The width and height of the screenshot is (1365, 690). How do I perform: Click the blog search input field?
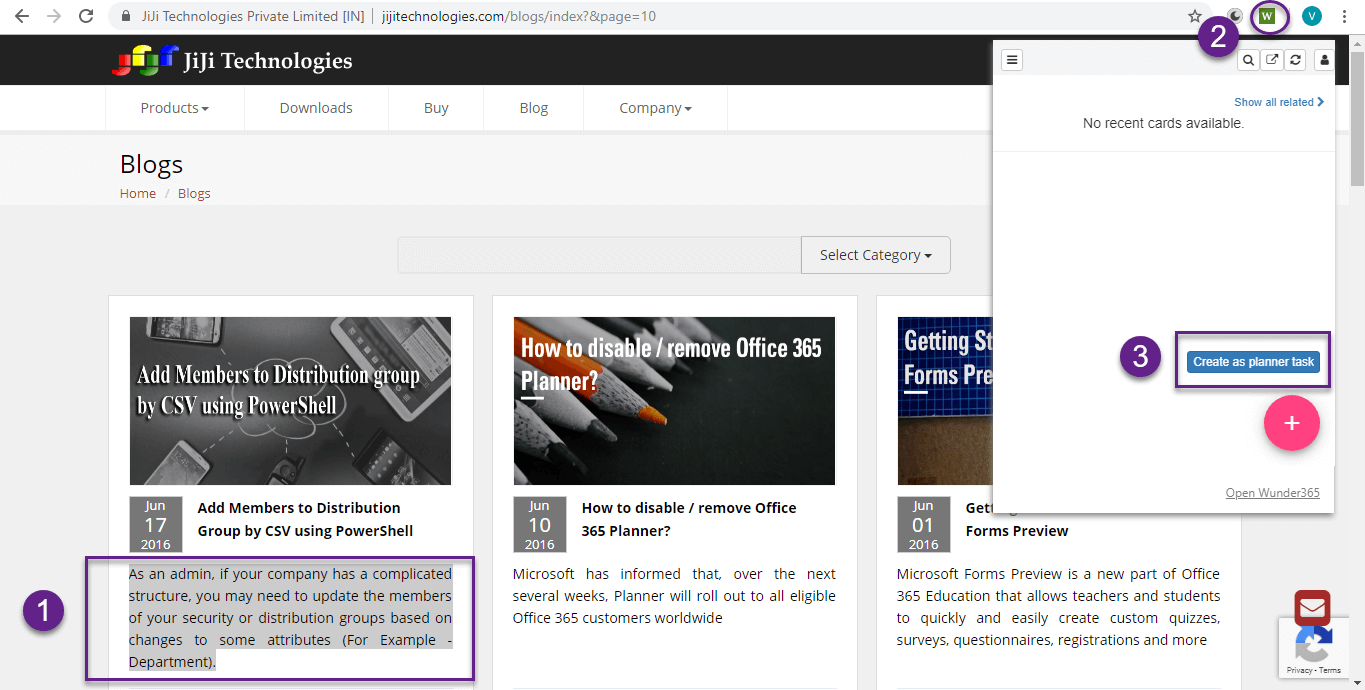point(599,255)
